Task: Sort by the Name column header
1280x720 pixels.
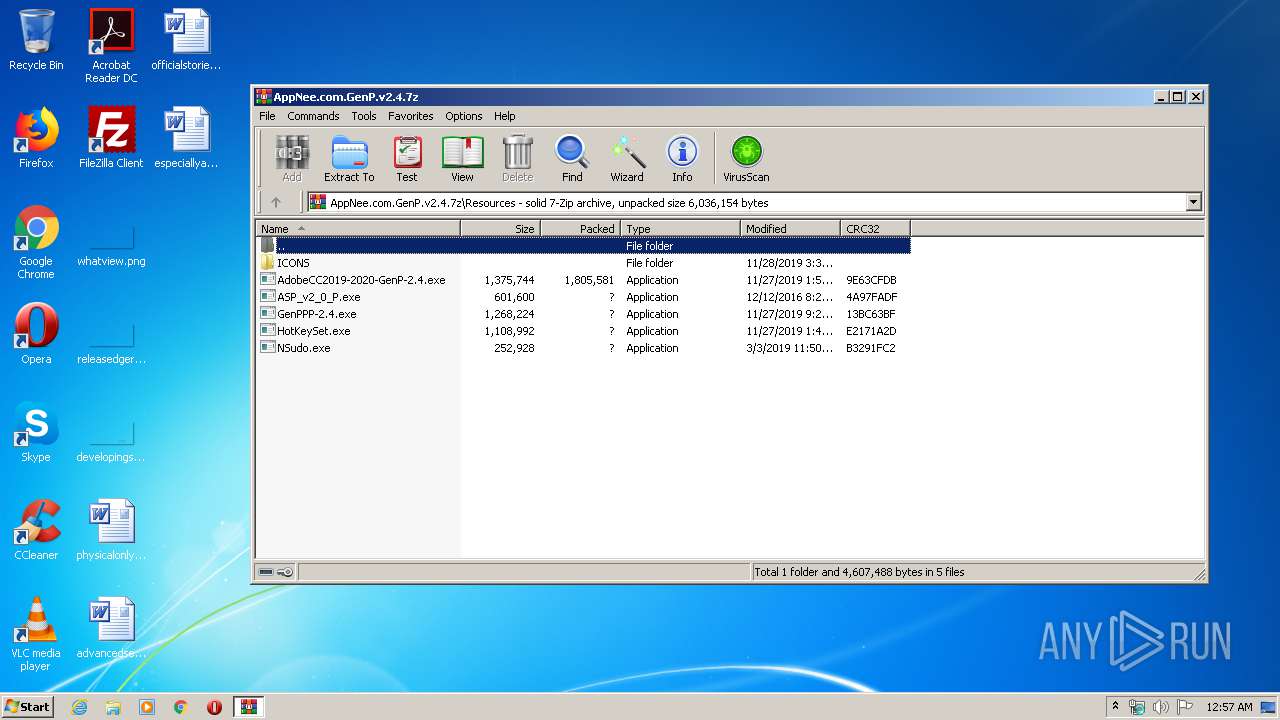Action: [358, 229]
